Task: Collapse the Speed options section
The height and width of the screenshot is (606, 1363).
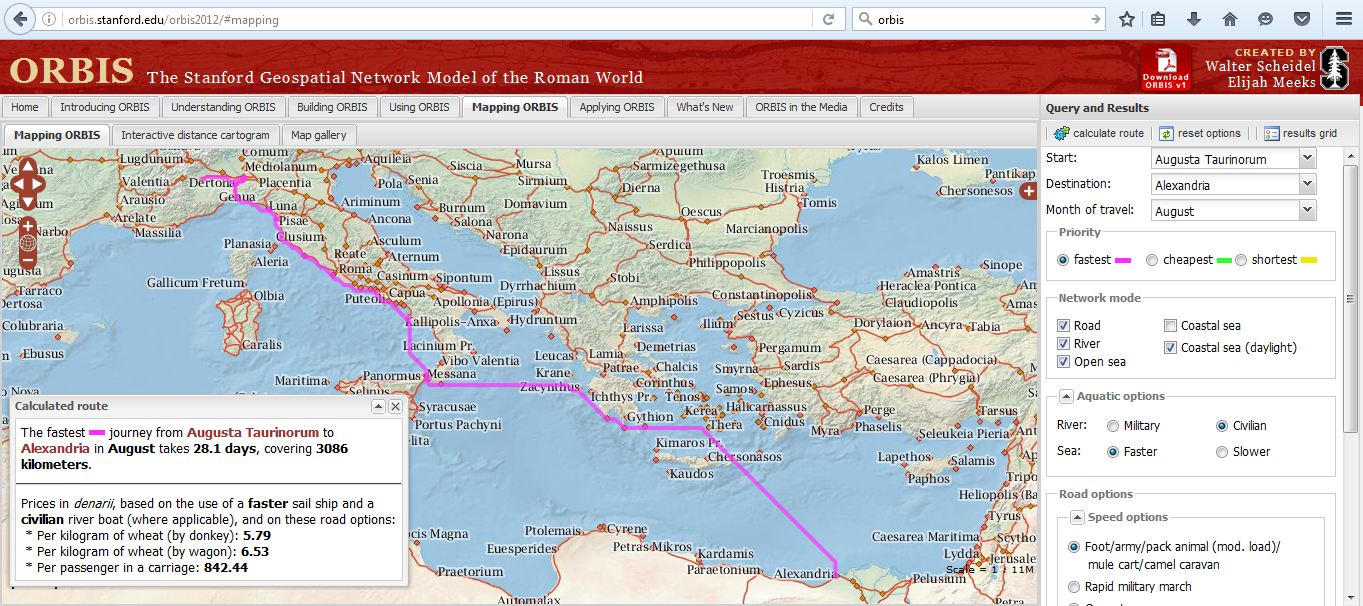Action: click(1077, 517)
